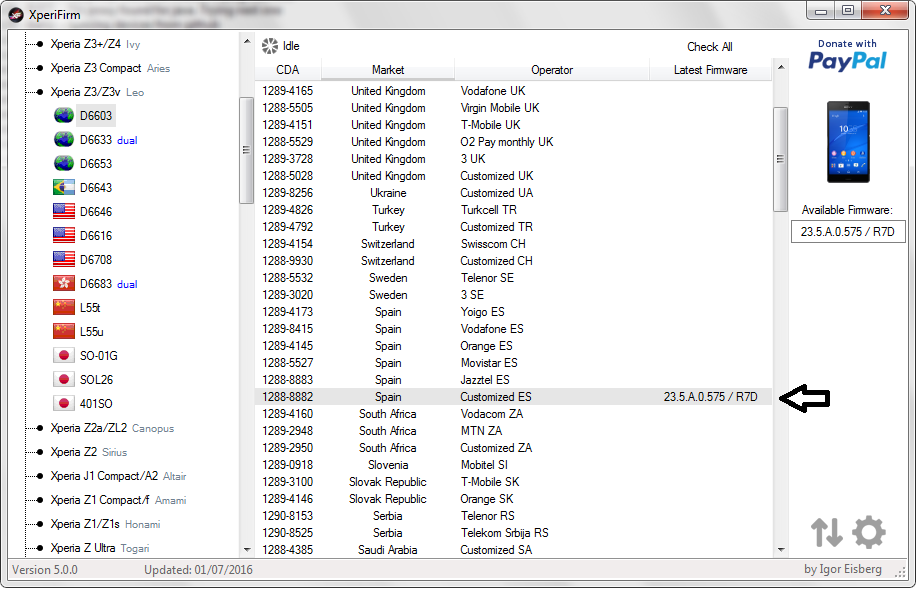Expand Xperia Z3 Compact Aries node
Screen dimensions: 916x614
tap(37, 68)
